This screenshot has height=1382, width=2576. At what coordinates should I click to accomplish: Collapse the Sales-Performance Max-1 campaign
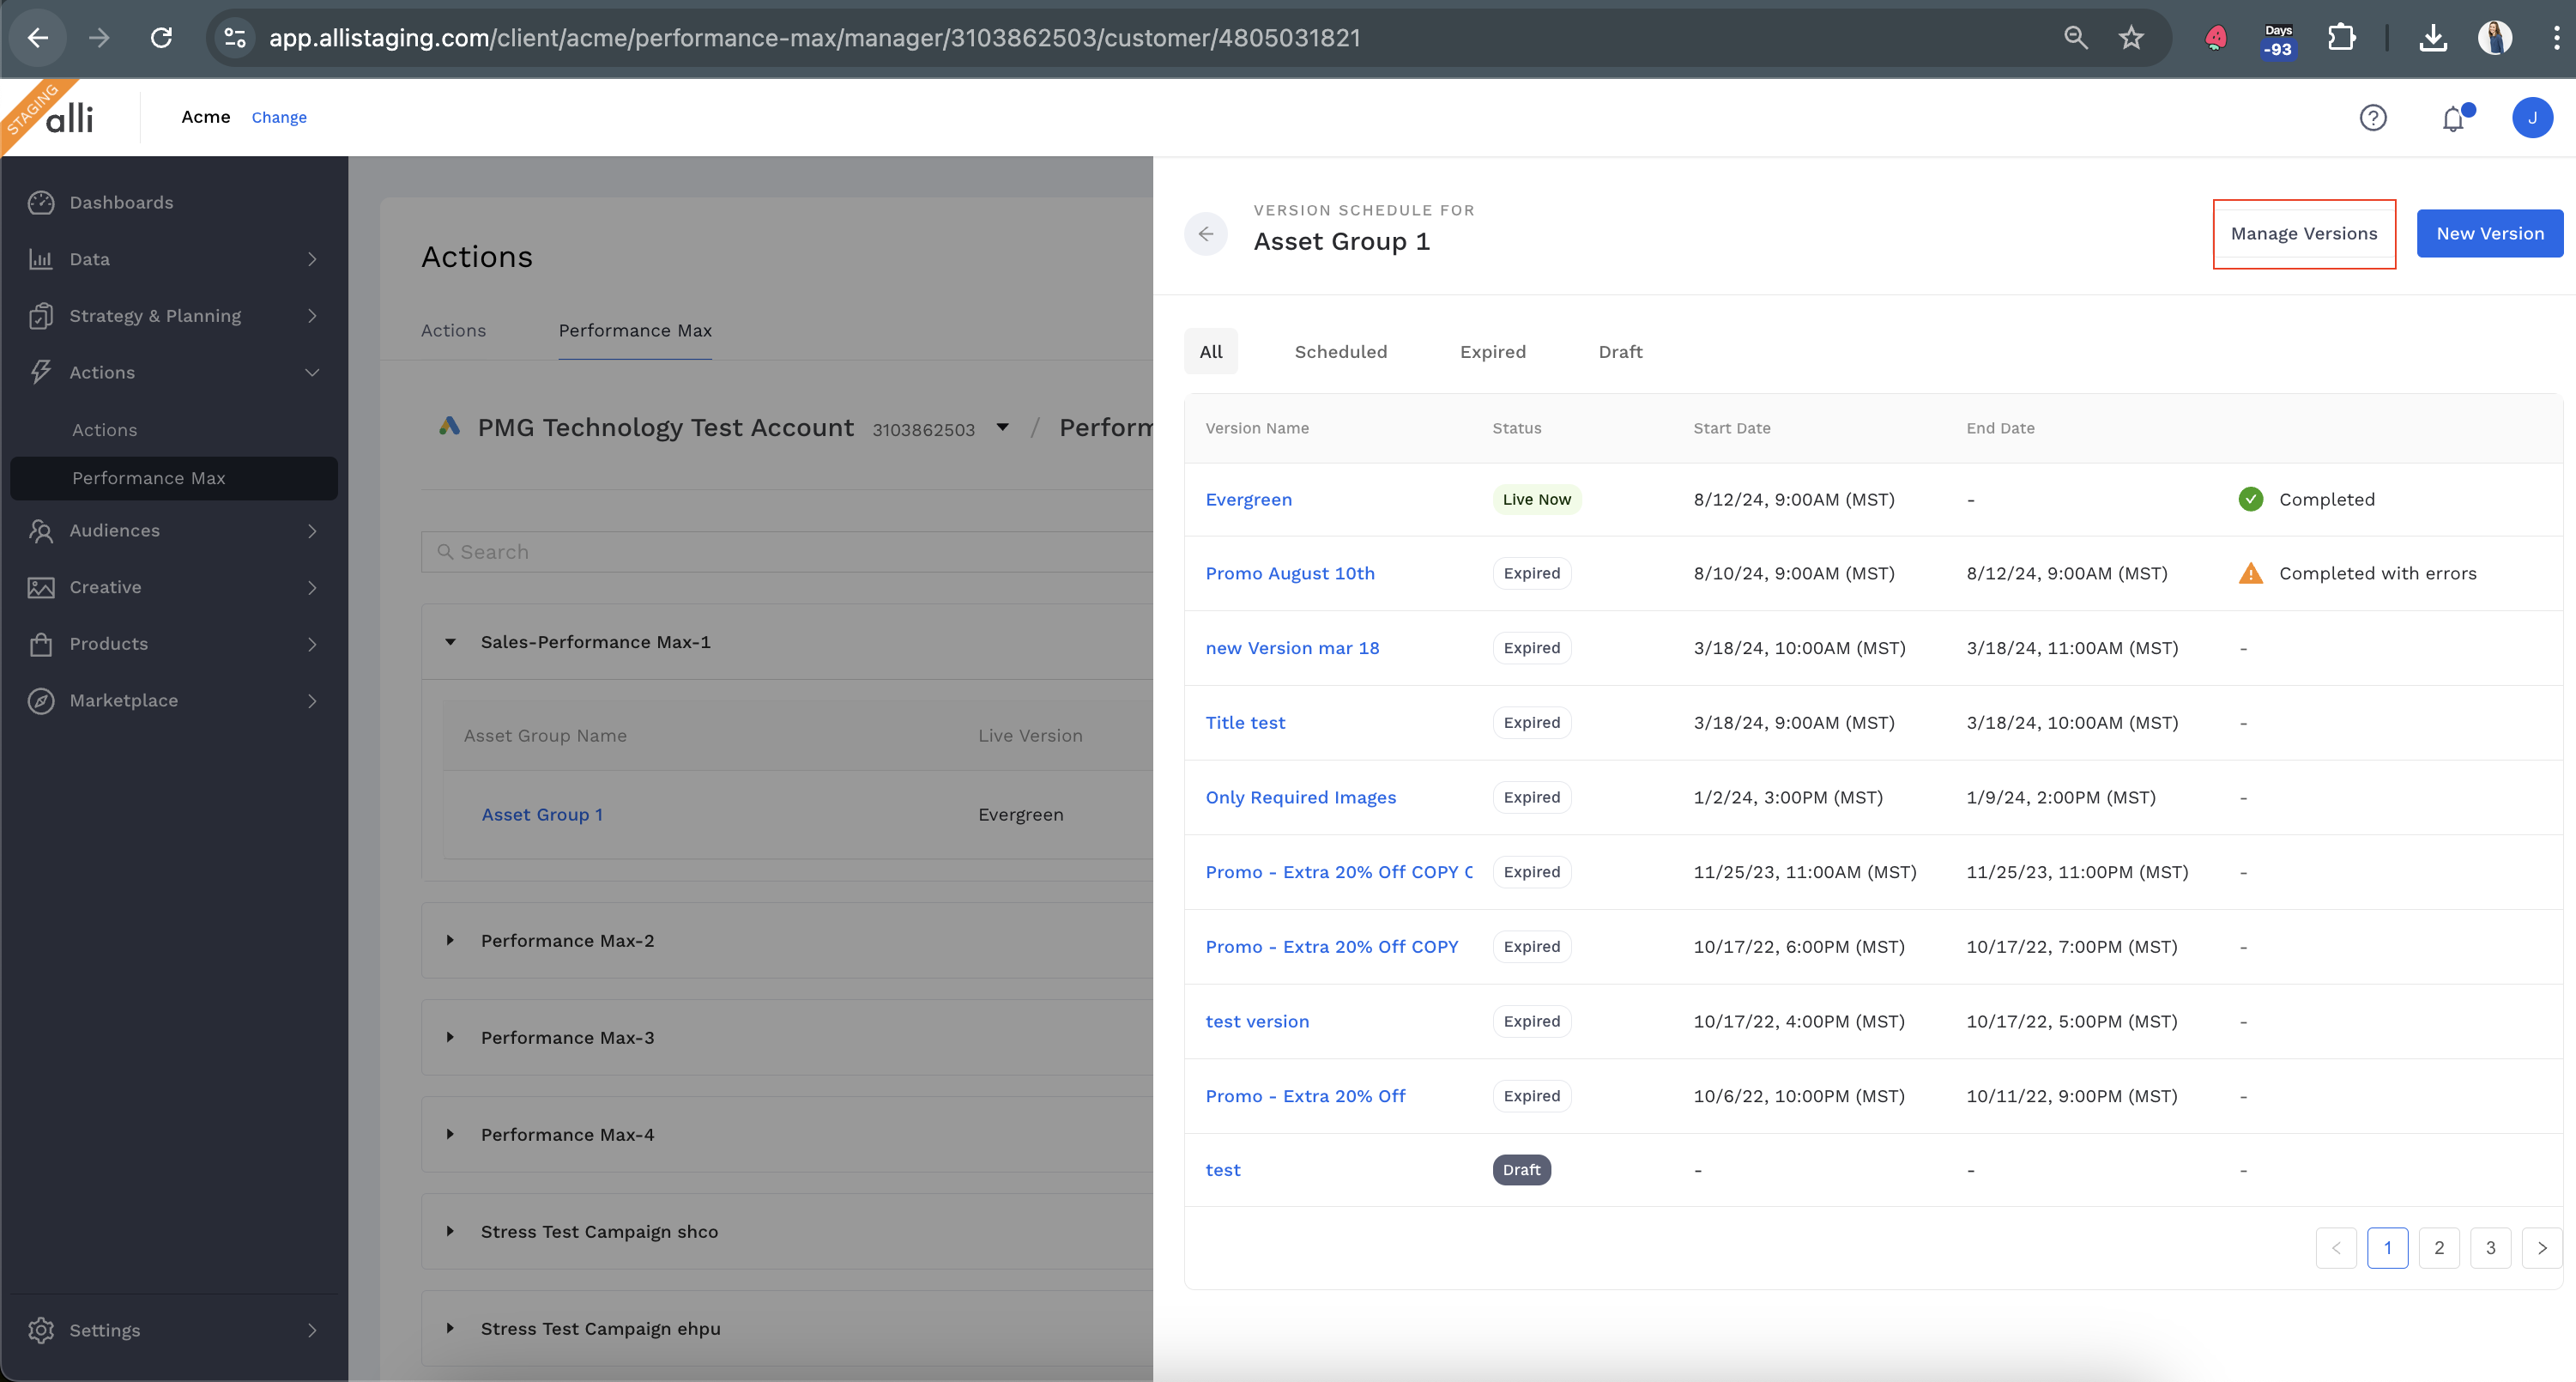(450, 642)
